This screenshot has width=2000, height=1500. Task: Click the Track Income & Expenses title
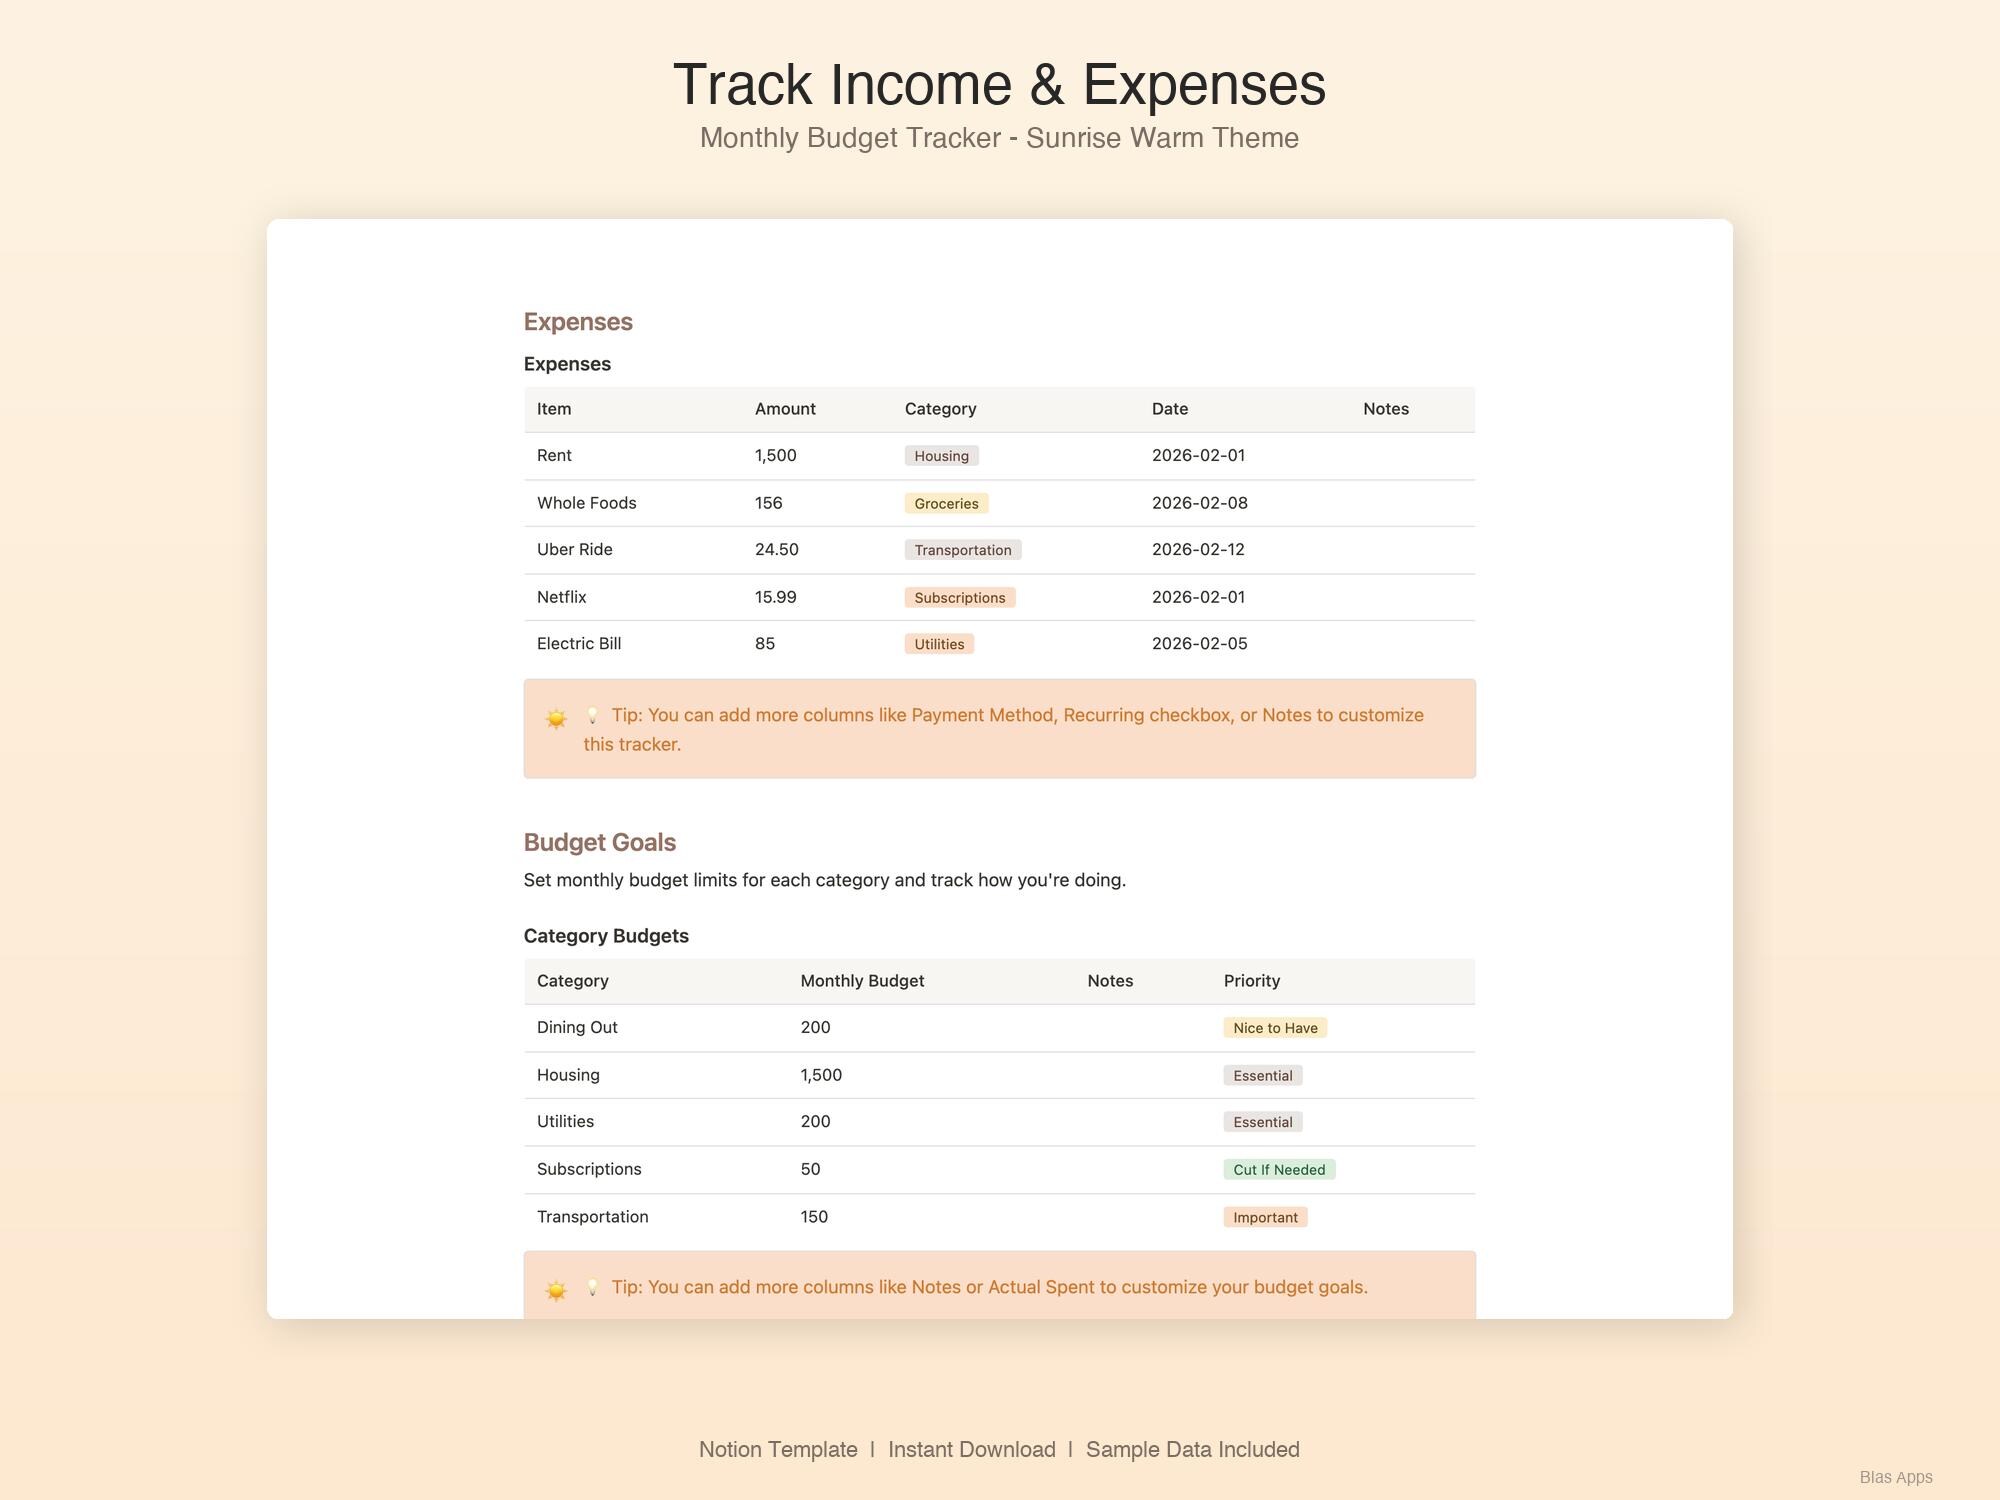1000,84
